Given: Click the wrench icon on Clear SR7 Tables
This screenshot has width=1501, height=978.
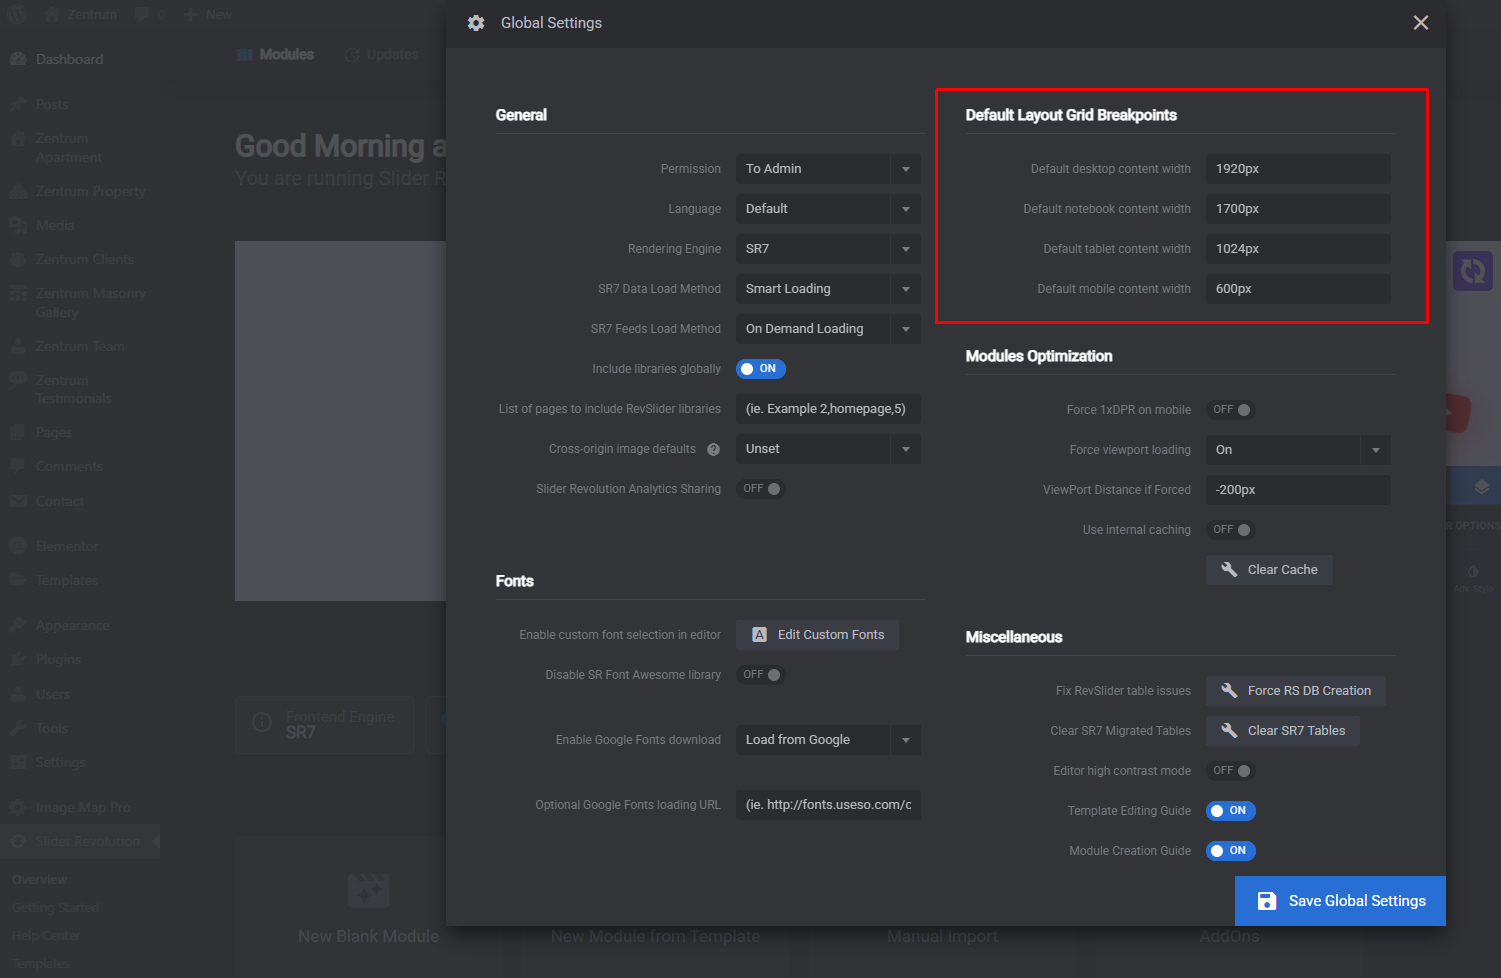Looking at the screenshot, I should point(1229,731).
